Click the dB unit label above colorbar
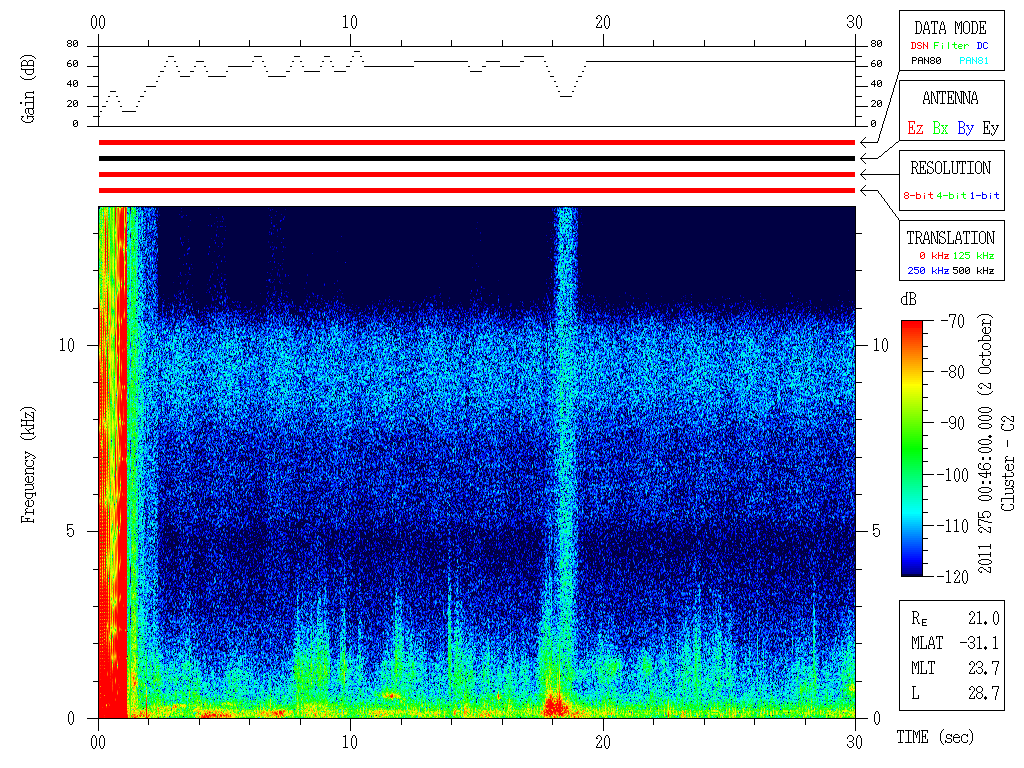Image resolution: width=1024 pixels, height=768 pixels. click(x=908, y=300)
